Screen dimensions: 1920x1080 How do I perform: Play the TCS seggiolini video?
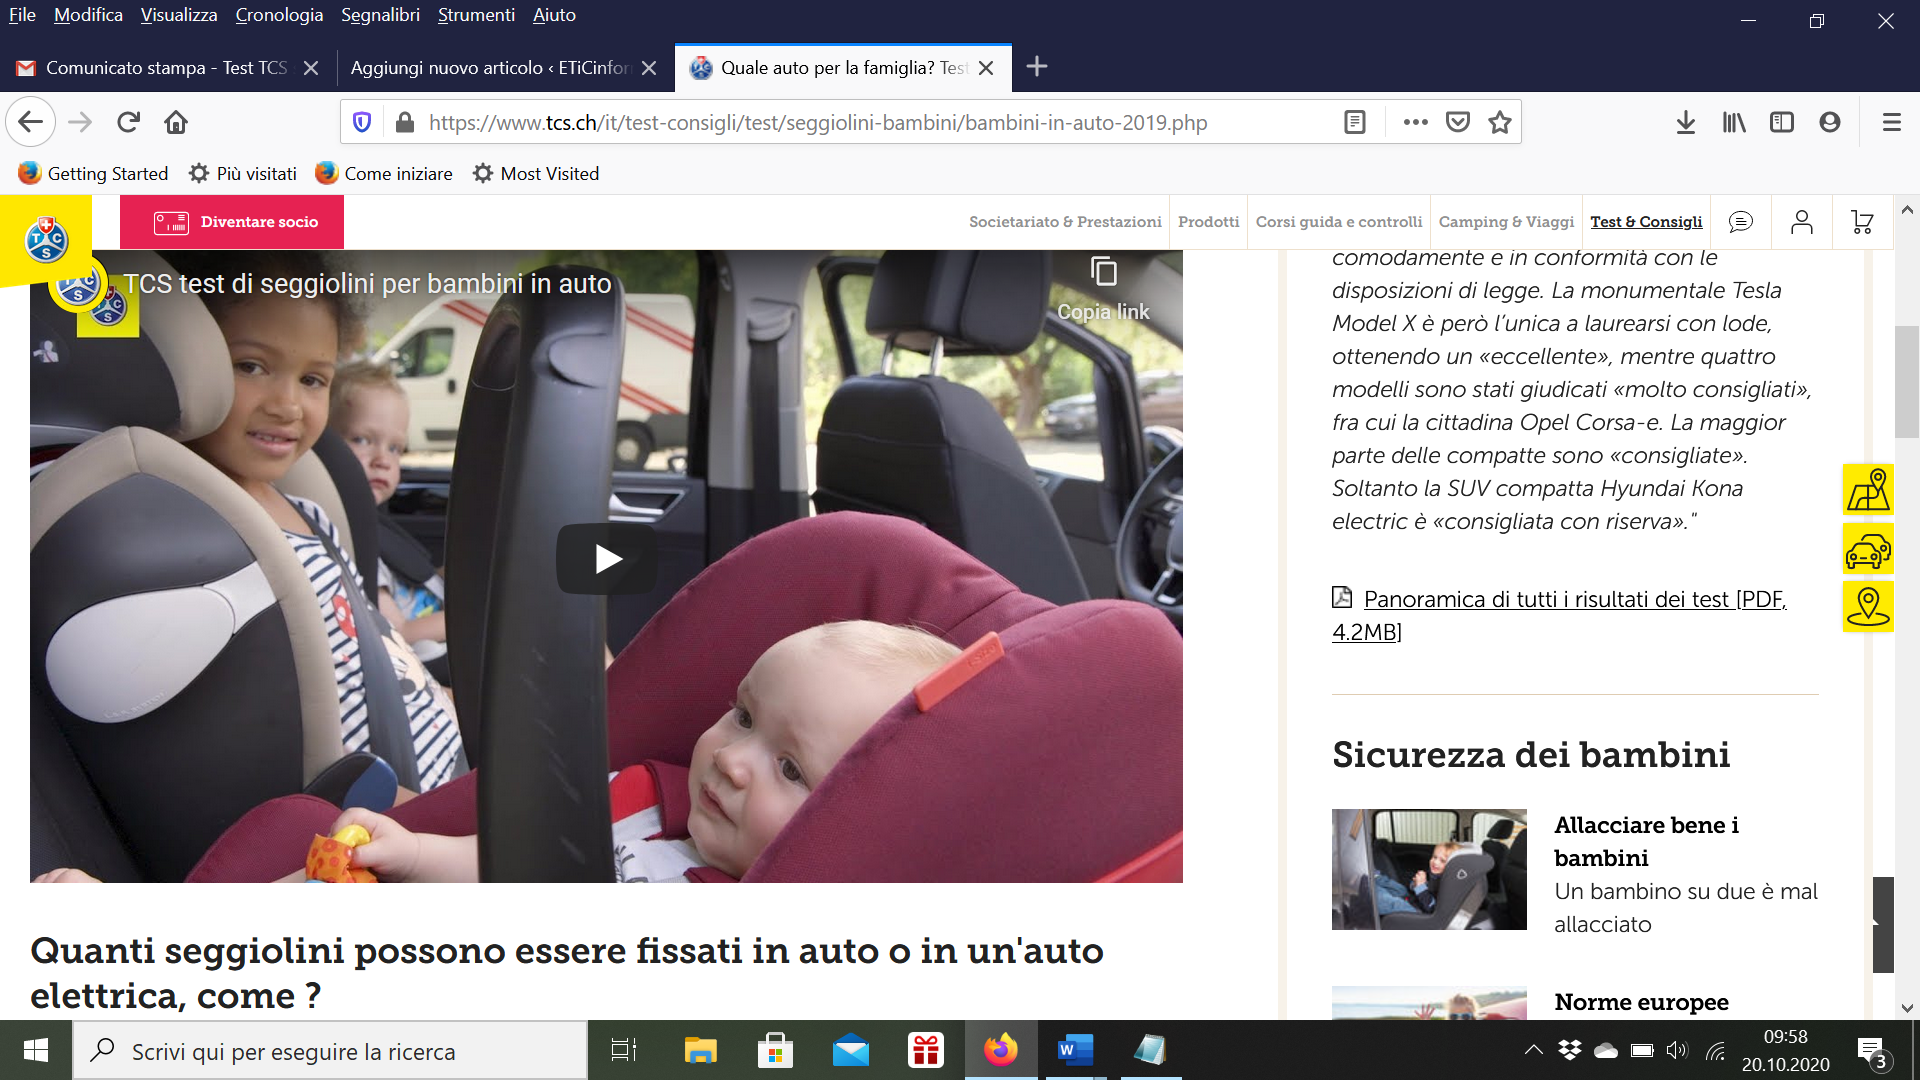607,558
